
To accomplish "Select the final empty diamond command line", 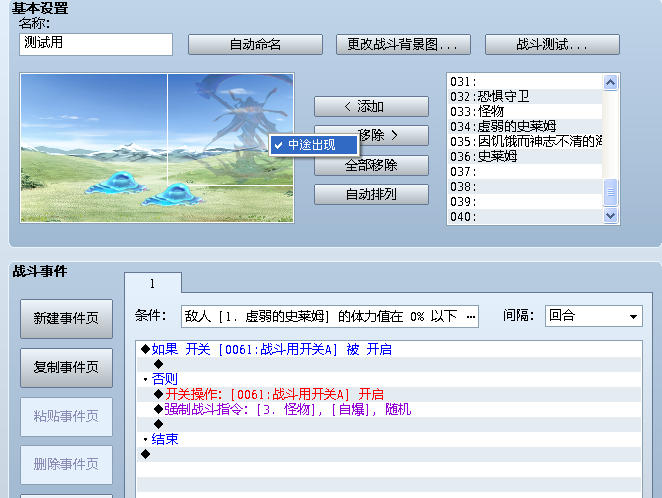I will coord(388,455).
